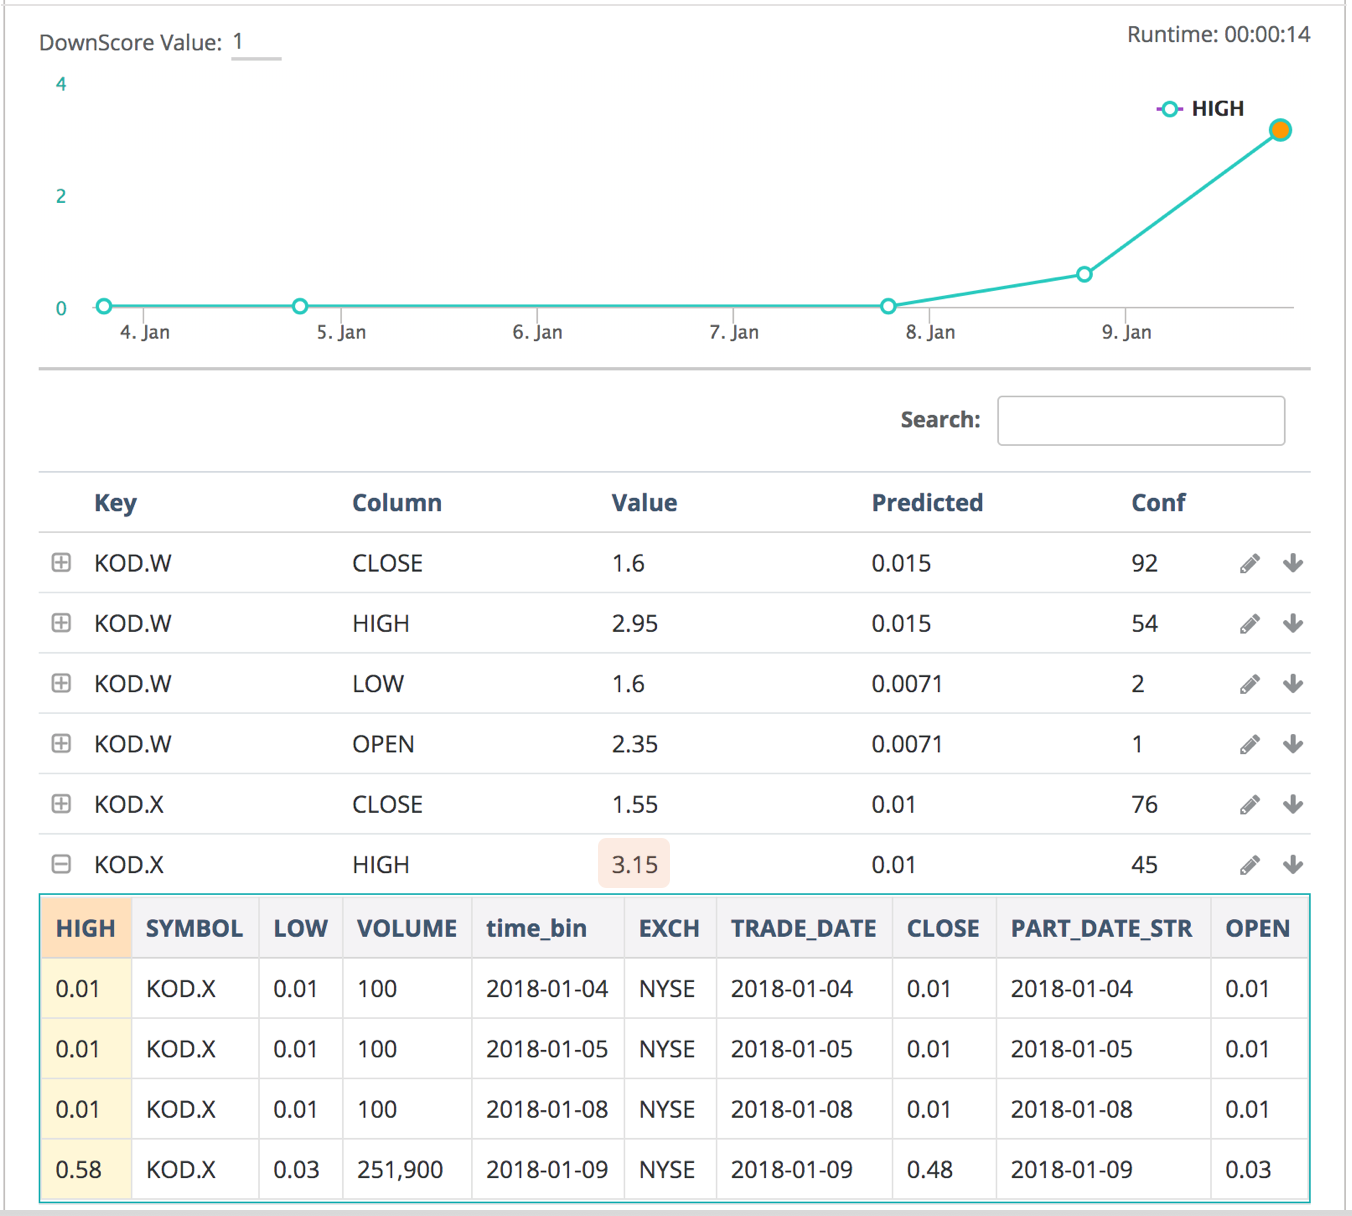This screenshot has height=1216, width=1352.
Task: Click the download arrow beside KOD.X CLOSE
Action: pyautogui.click(x=1293, y=804)
